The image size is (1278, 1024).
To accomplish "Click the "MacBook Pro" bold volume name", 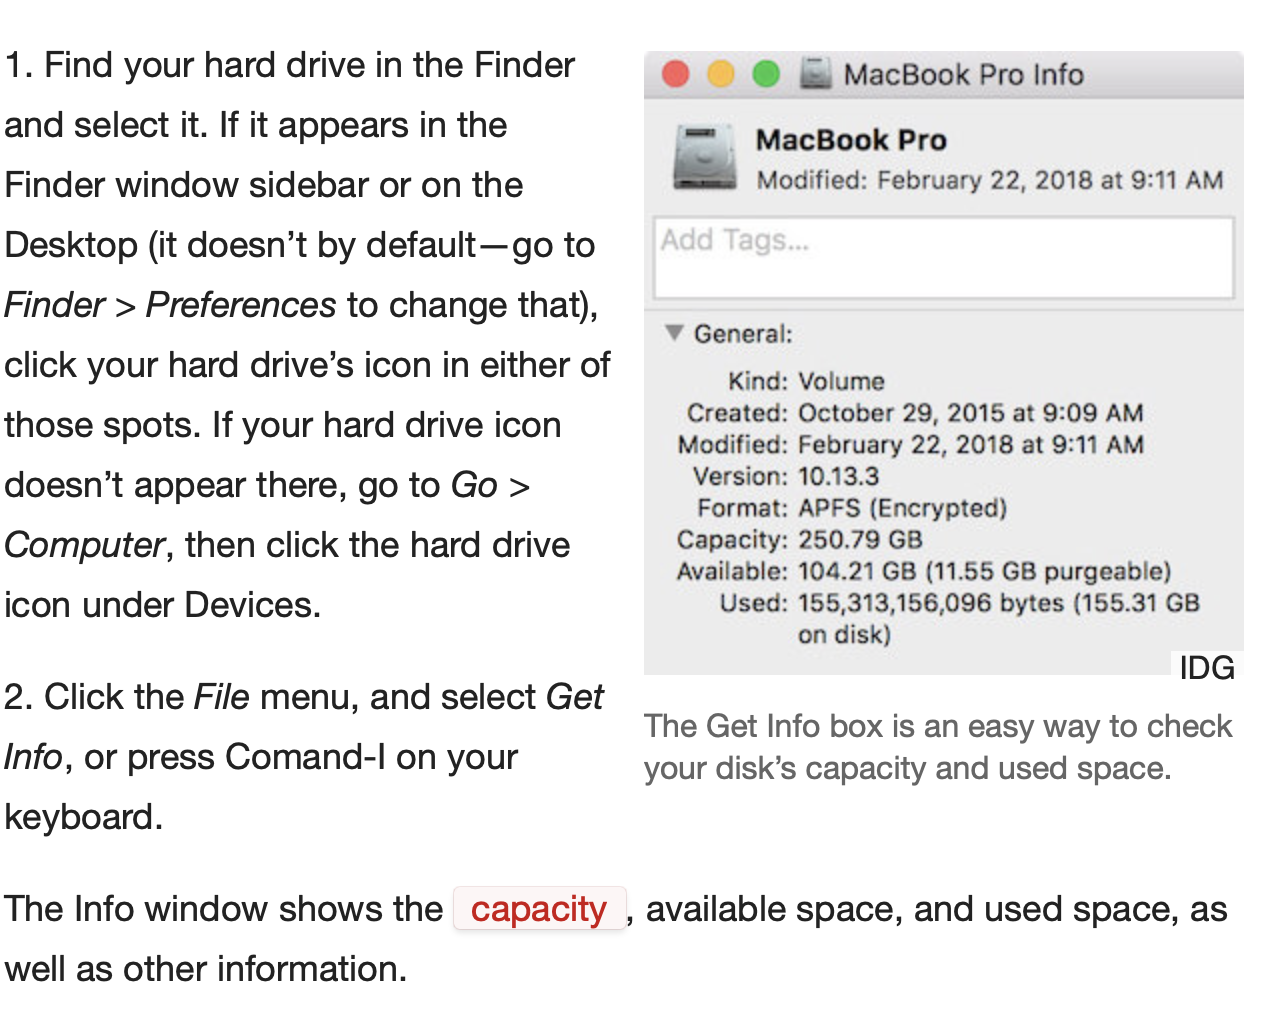I will point(851,140).
